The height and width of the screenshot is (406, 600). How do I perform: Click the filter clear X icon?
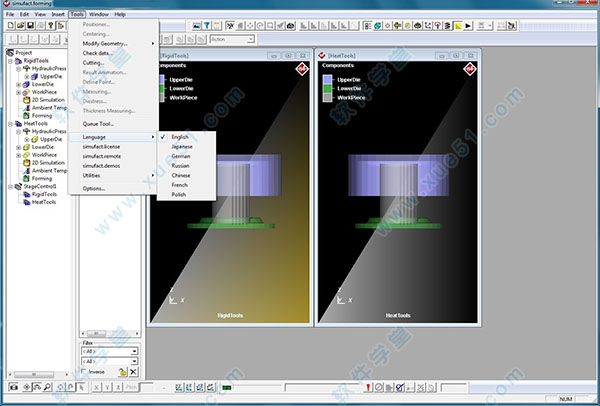pyautogui.click(x=133, y=372)
